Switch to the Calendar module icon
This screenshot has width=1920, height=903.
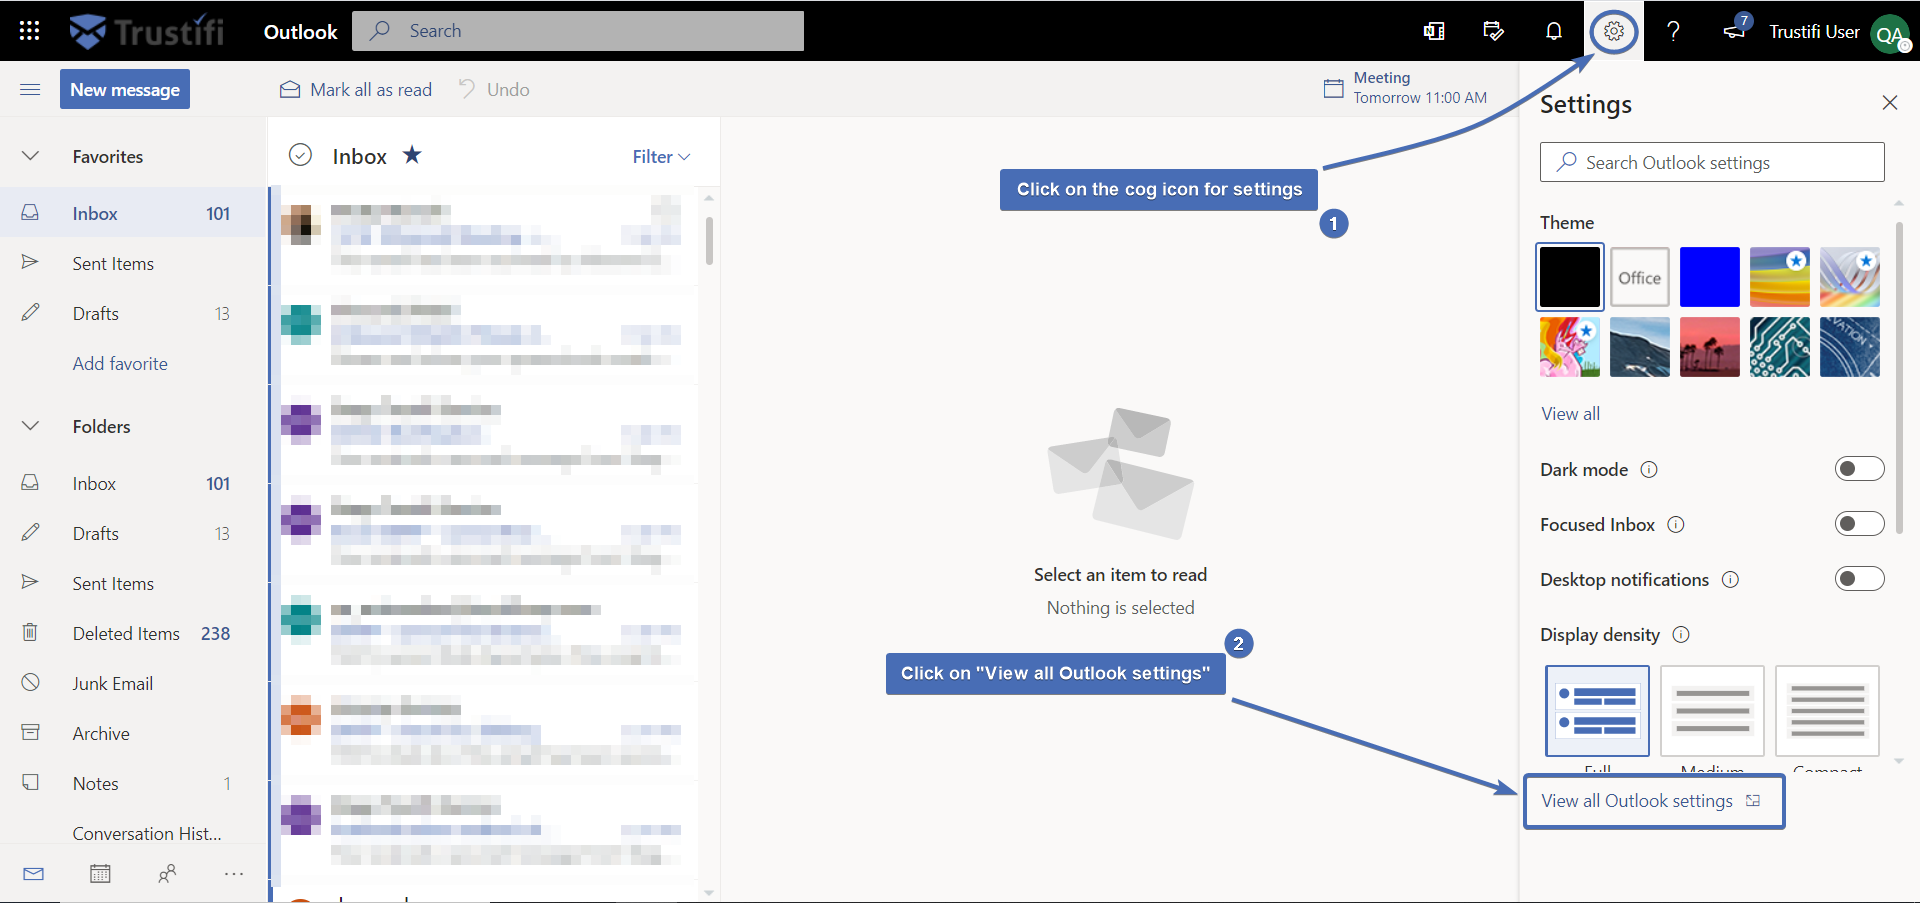point(100,873)
